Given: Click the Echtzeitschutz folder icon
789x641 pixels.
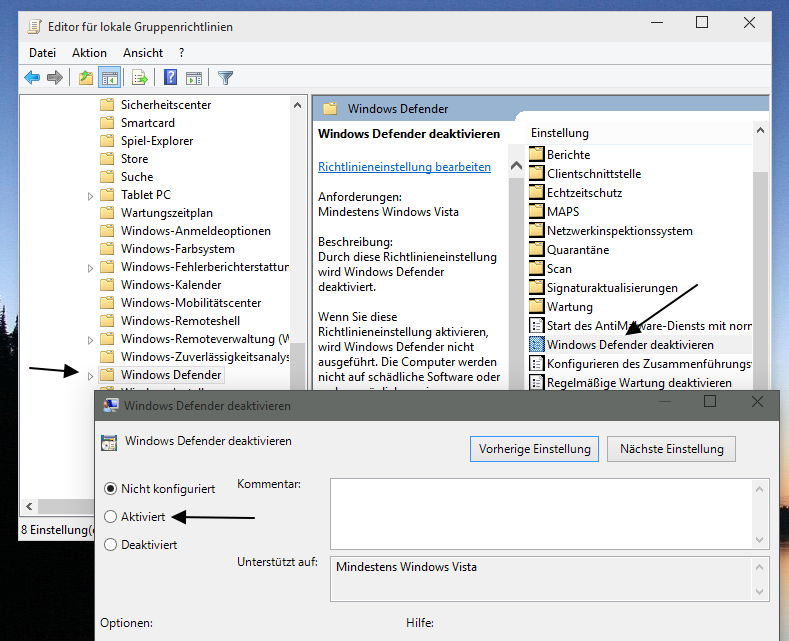Looking at the screenshot, I should (536, 192).
